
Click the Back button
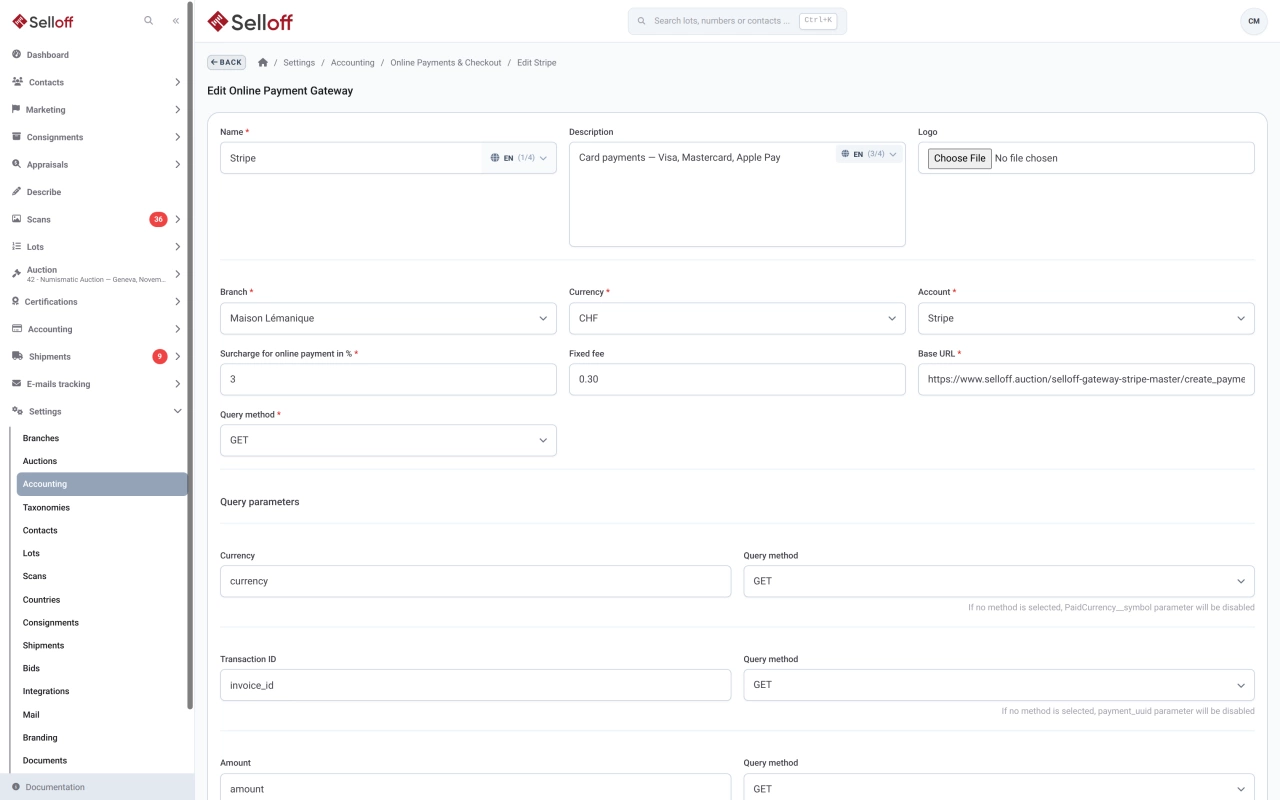(x=226, y=62)
